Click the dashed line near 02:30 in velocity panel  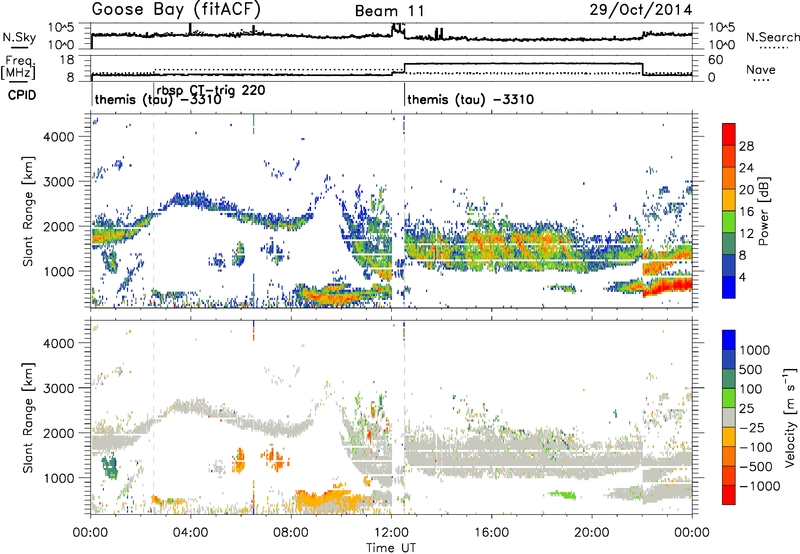click(154, 417)
